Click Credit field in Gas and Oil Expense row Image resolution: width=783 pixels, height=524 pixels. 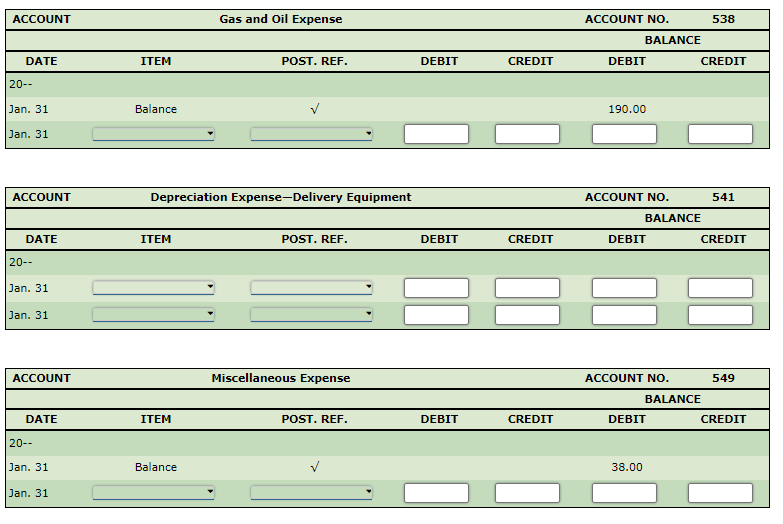pyautogui.click(x=527, y=134)
